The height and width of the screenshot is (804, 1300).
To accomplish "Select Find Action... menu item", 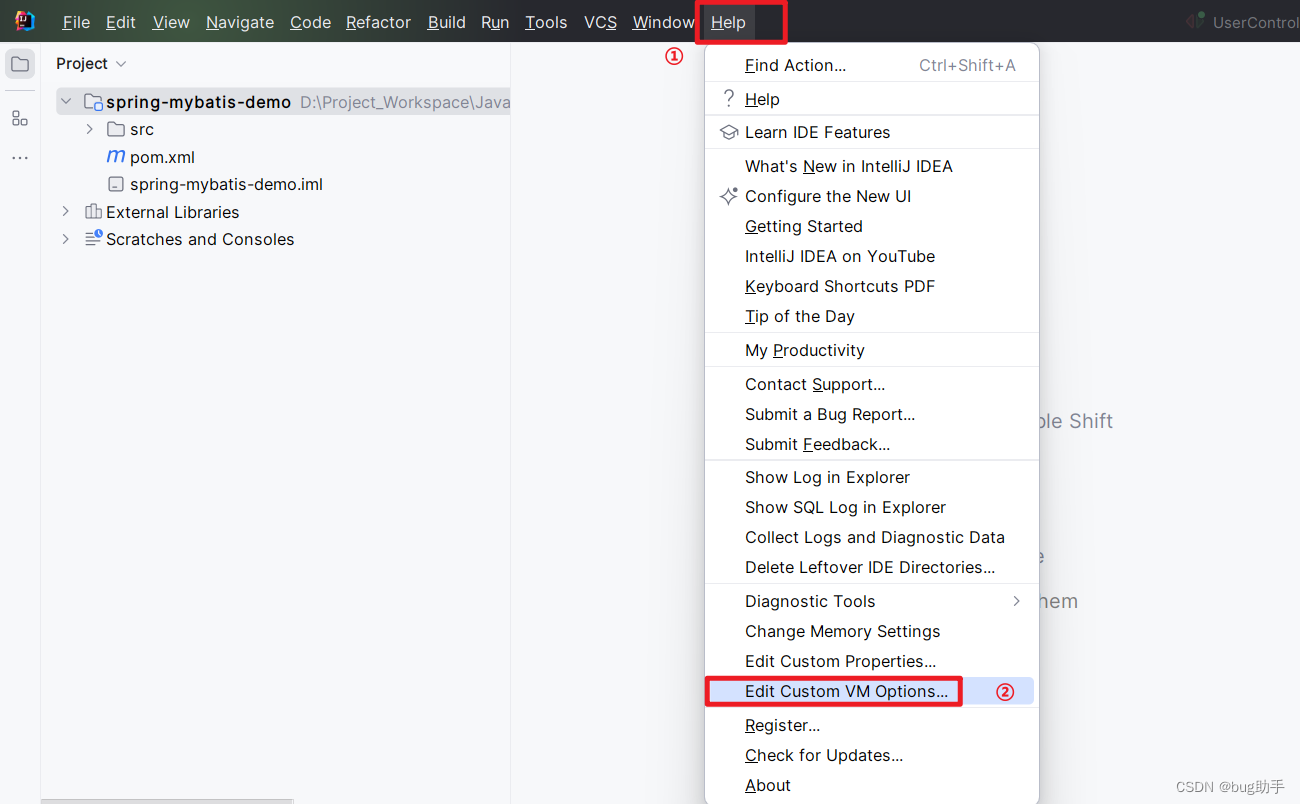I will [872, 65].
